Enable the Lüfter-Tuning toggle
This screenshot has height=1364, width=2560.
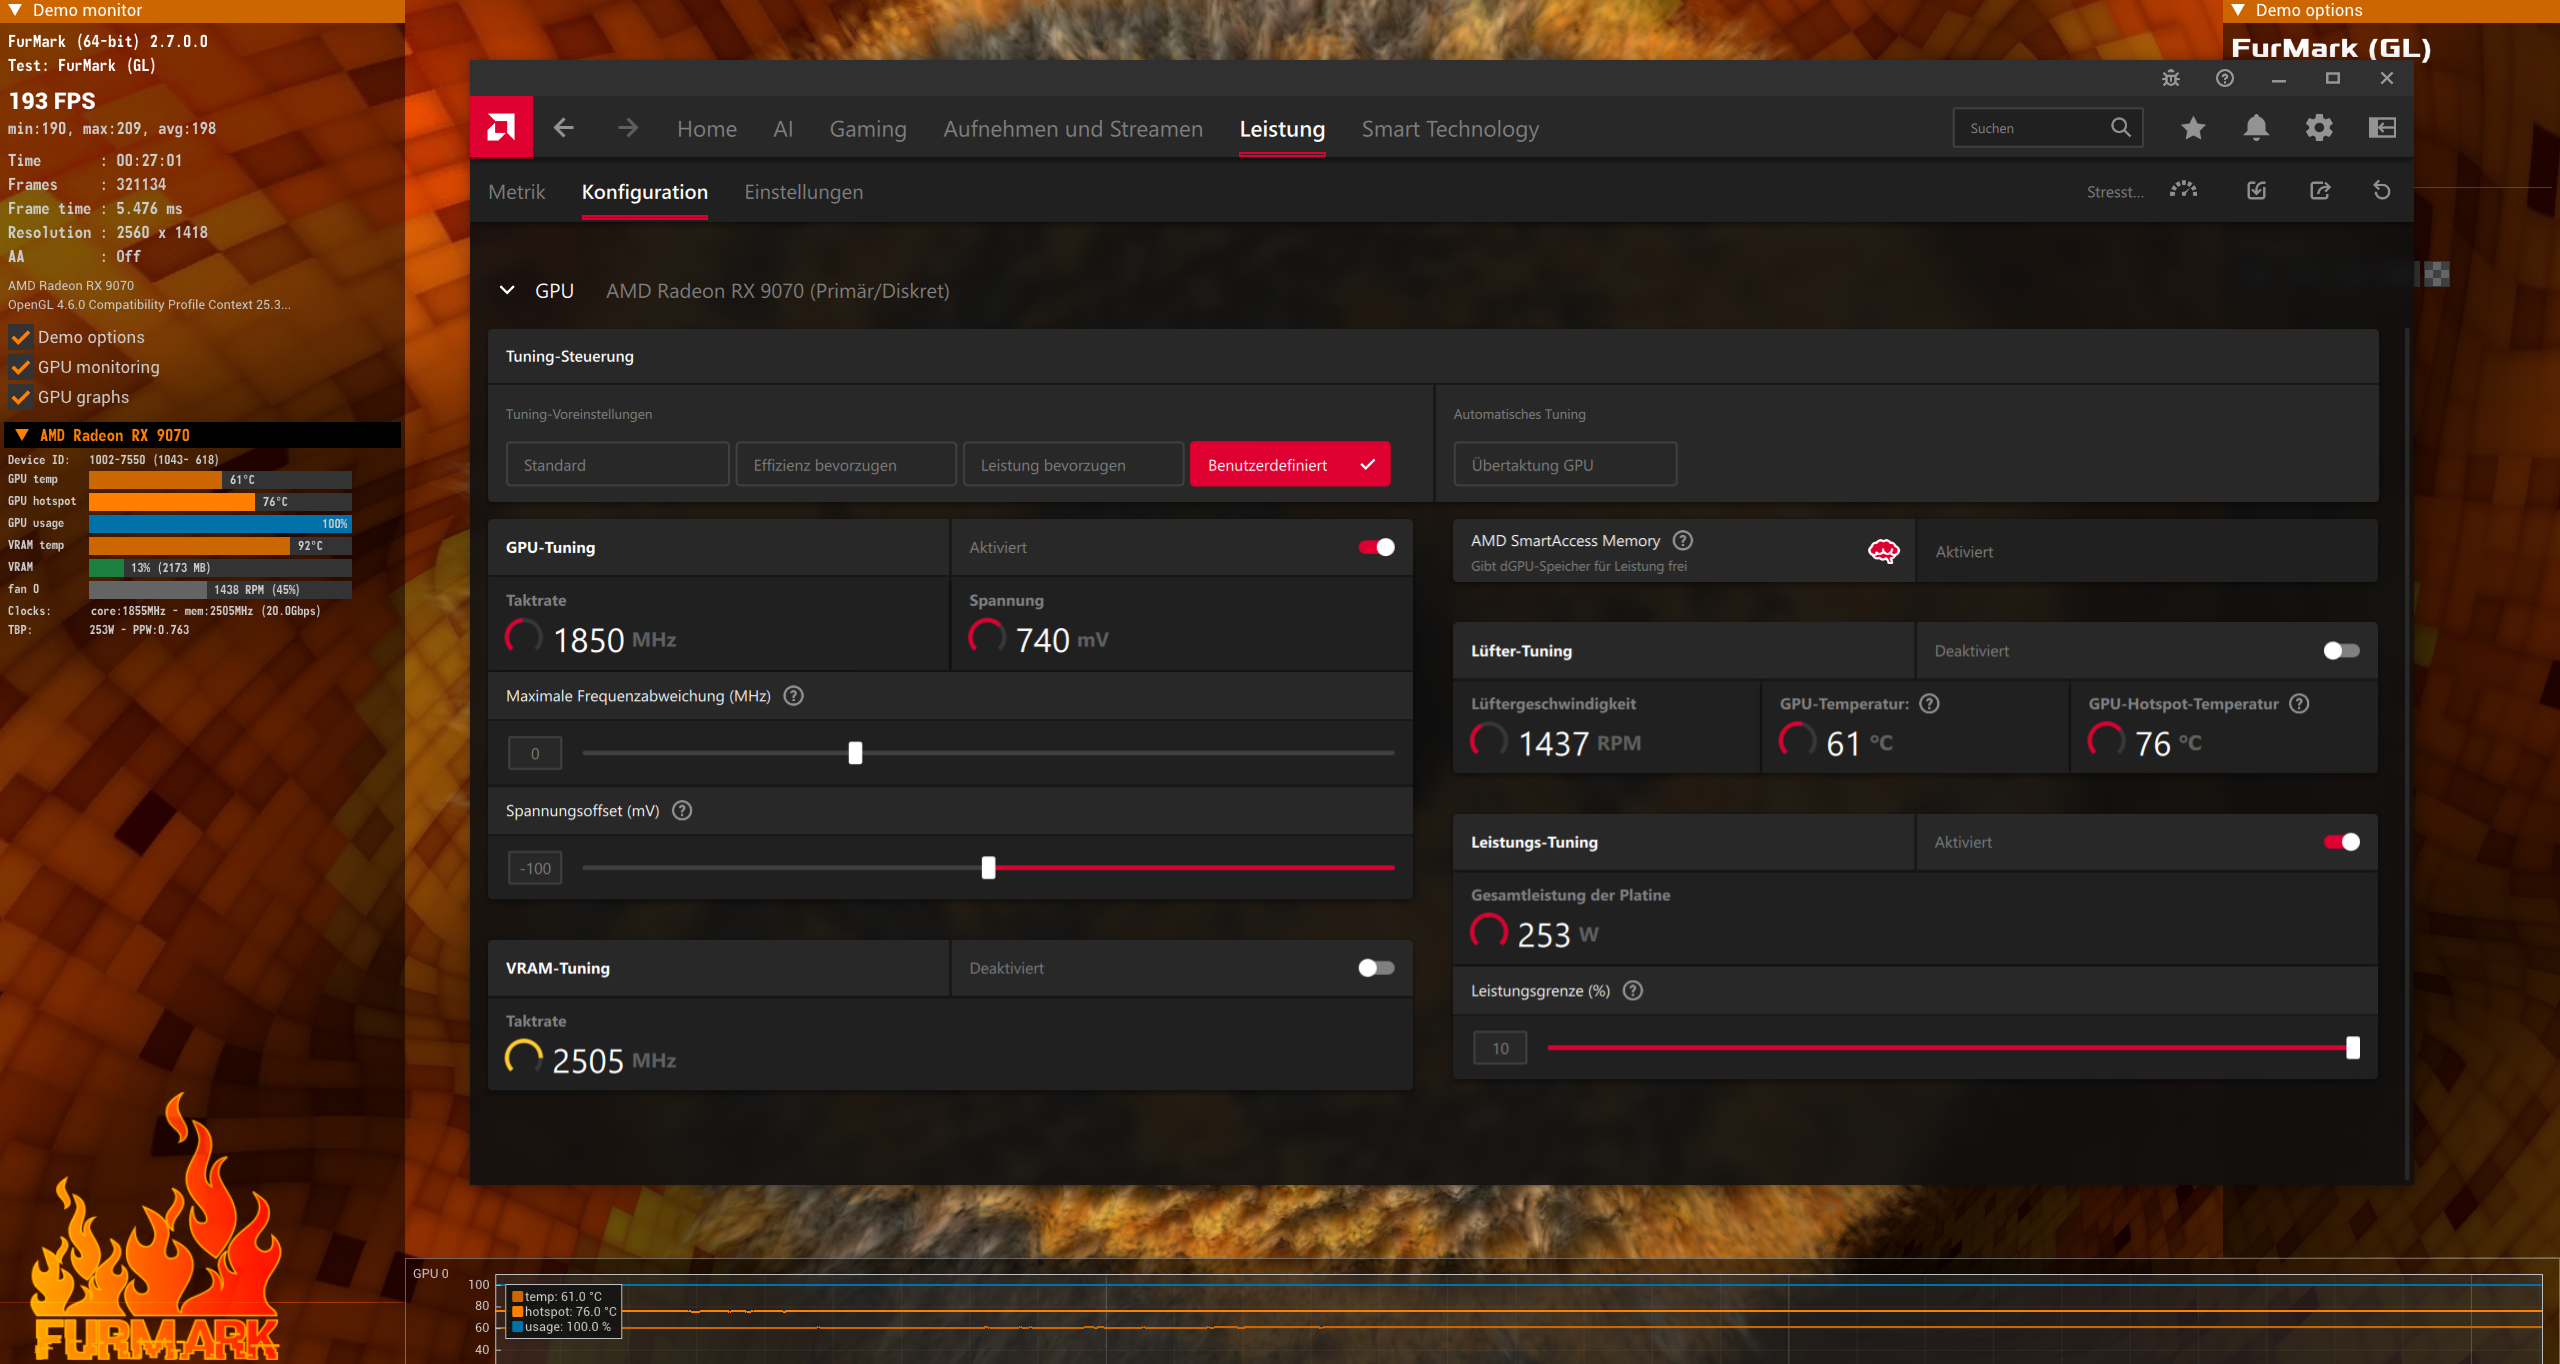2341,651
